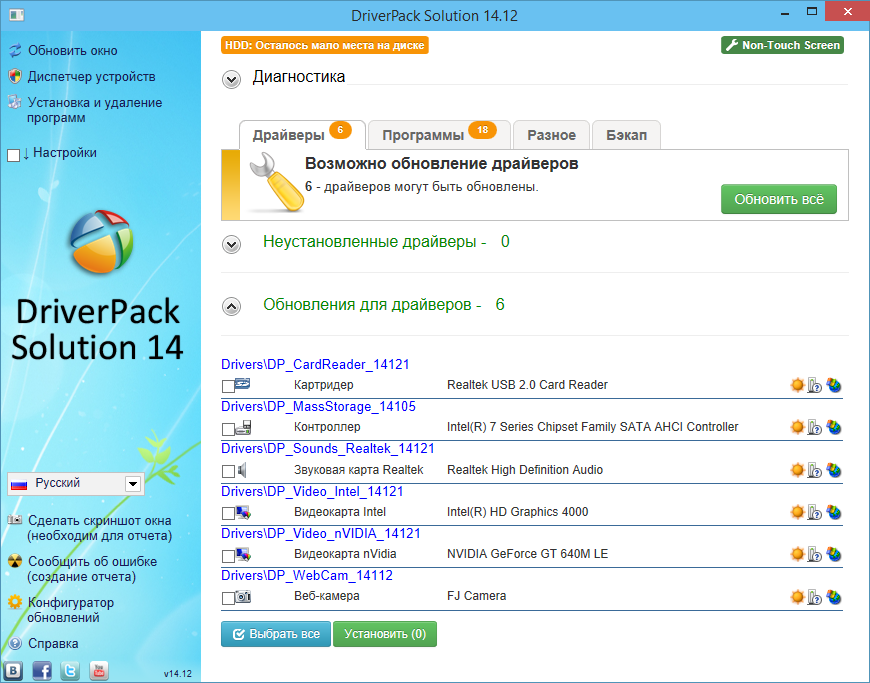
Task: Tick checkbox for Картридер driver
Action: pyautogui.click(x=227, y=386)
